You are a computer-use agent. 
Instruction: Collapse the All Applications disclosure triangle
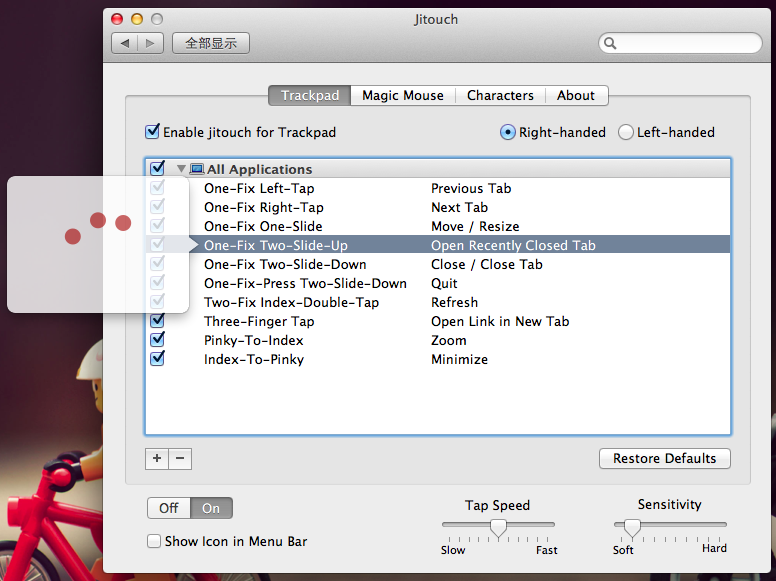point(181,169)
